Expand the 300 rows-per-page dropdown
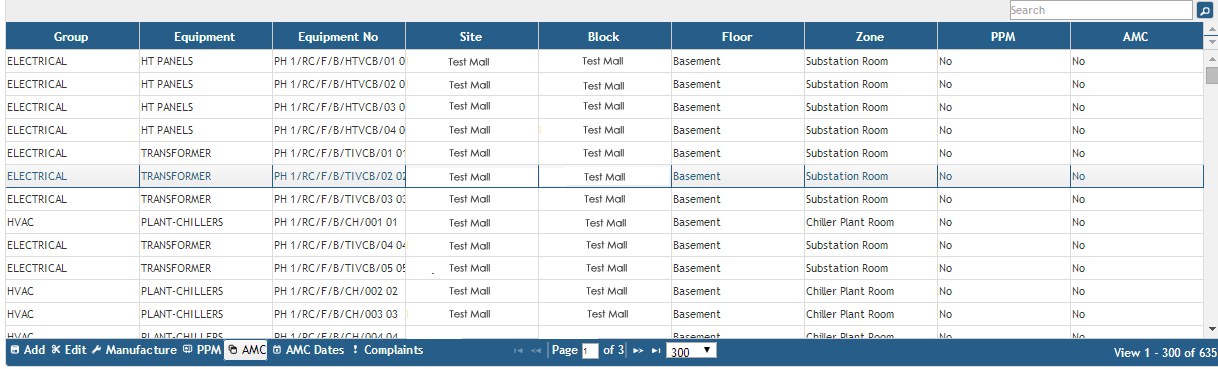 click(x=691, y=351)
